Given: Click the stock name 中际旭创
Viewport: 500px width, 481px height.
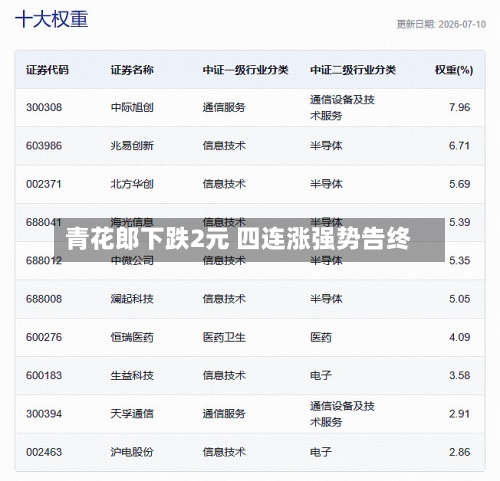Looking at the screenshot, I should pyautogui.click(x=132, y=107).
